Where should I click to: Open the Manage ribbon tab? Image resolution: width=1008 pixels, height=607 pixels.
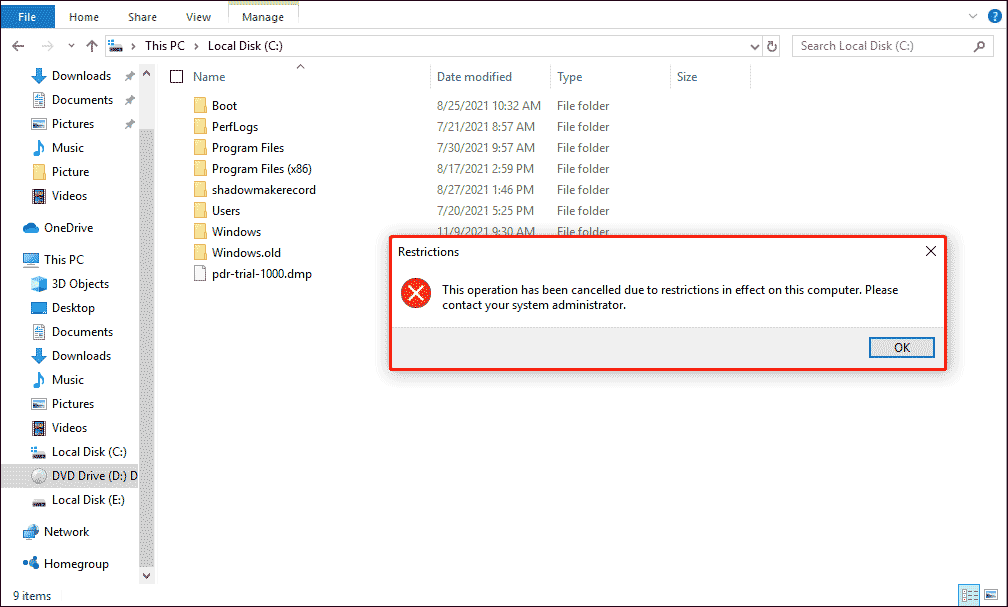click(x=262, y=16)
